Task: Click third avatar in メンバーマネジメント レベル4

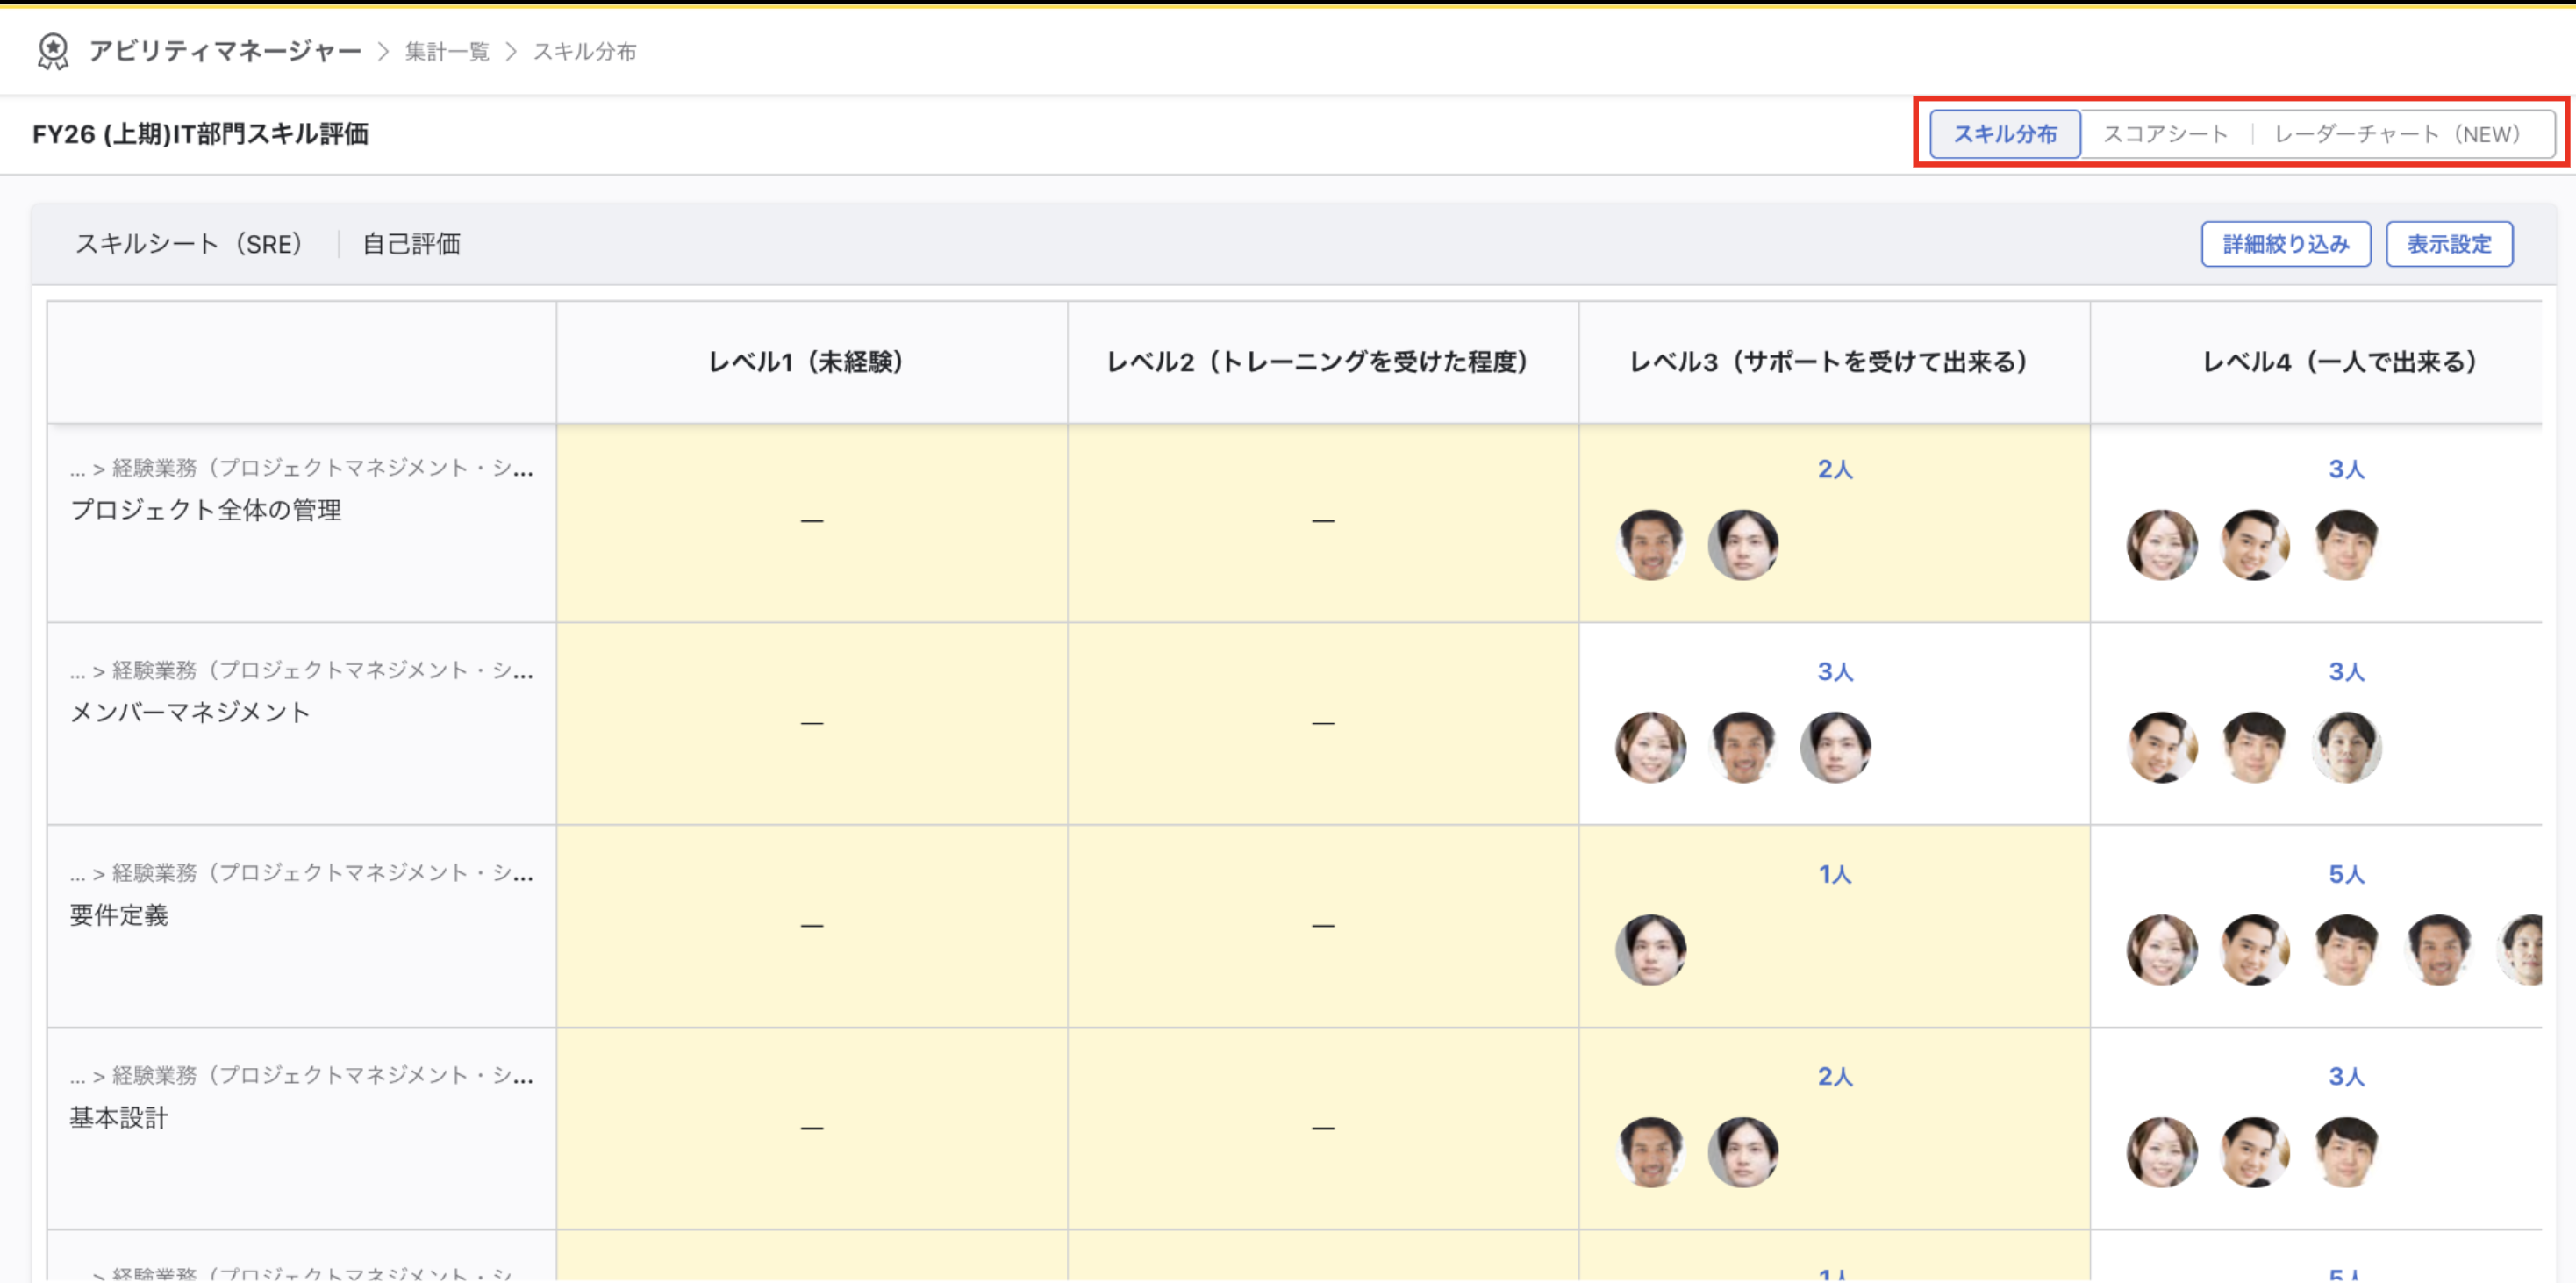Action: (x=2347, y=747)
